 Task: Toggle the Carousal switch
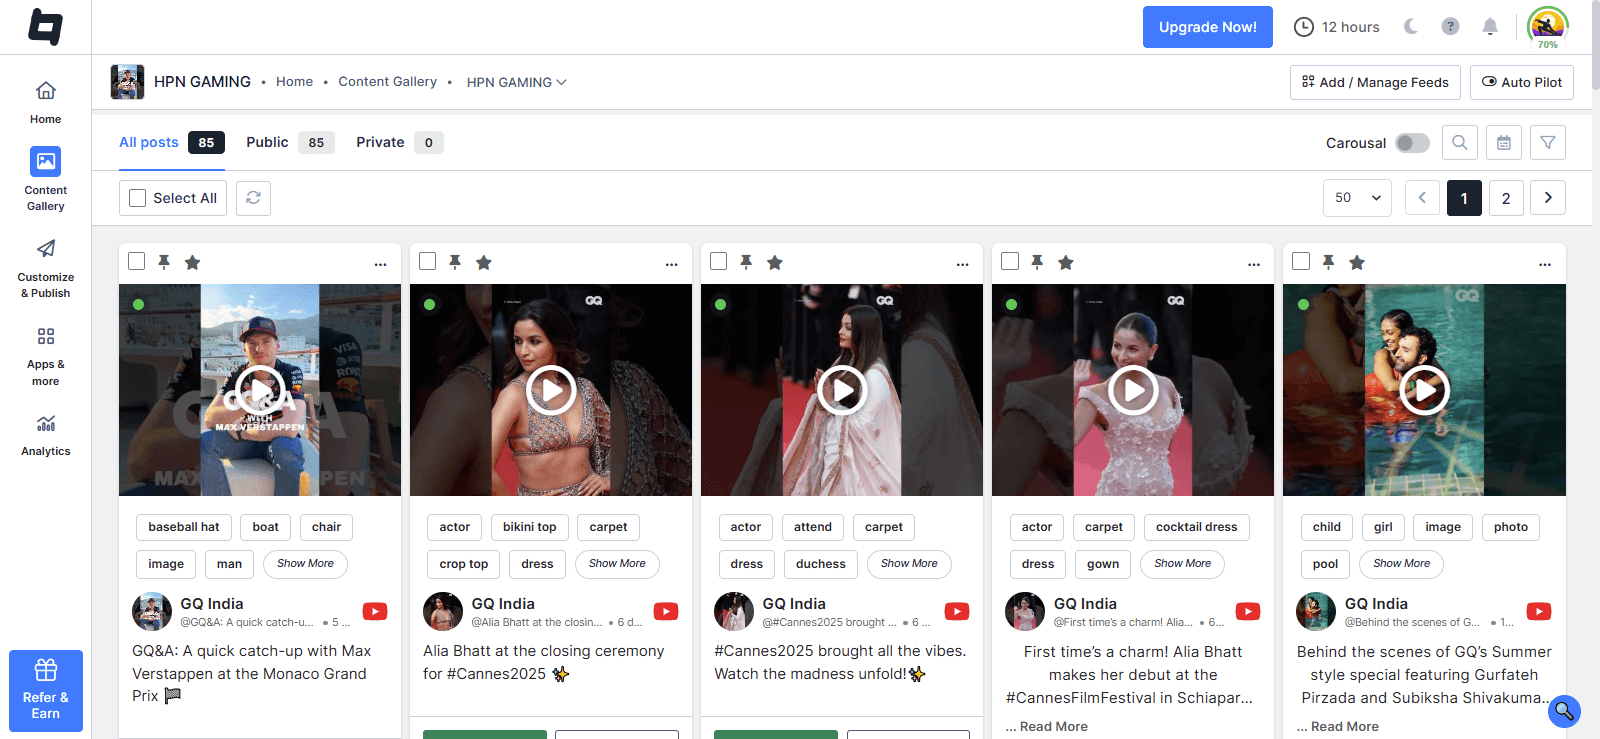1412,143
